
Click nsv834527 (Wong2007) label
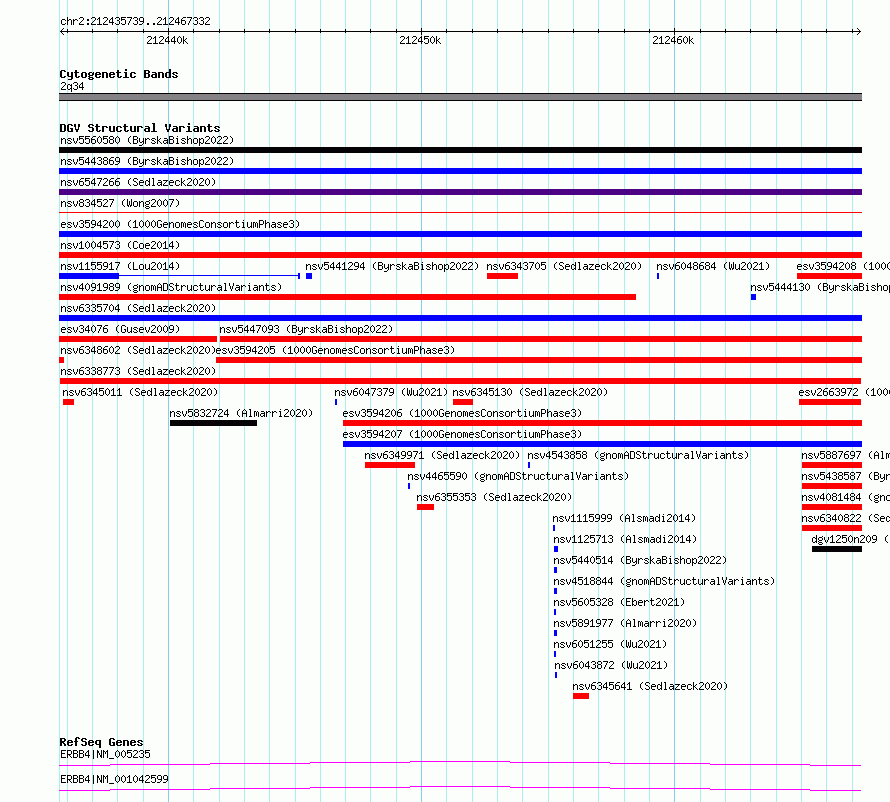pos(120,203)
